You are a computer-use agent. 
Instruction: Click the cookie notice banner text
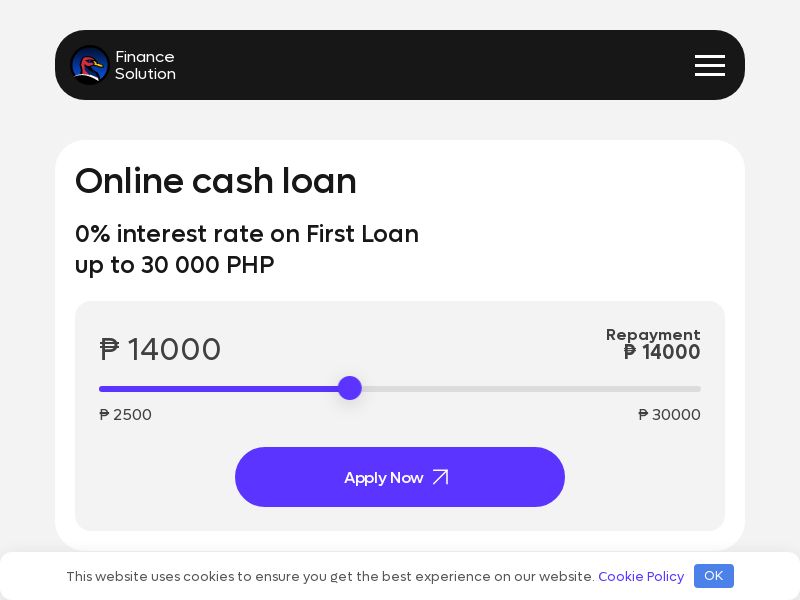coord(330,576)
